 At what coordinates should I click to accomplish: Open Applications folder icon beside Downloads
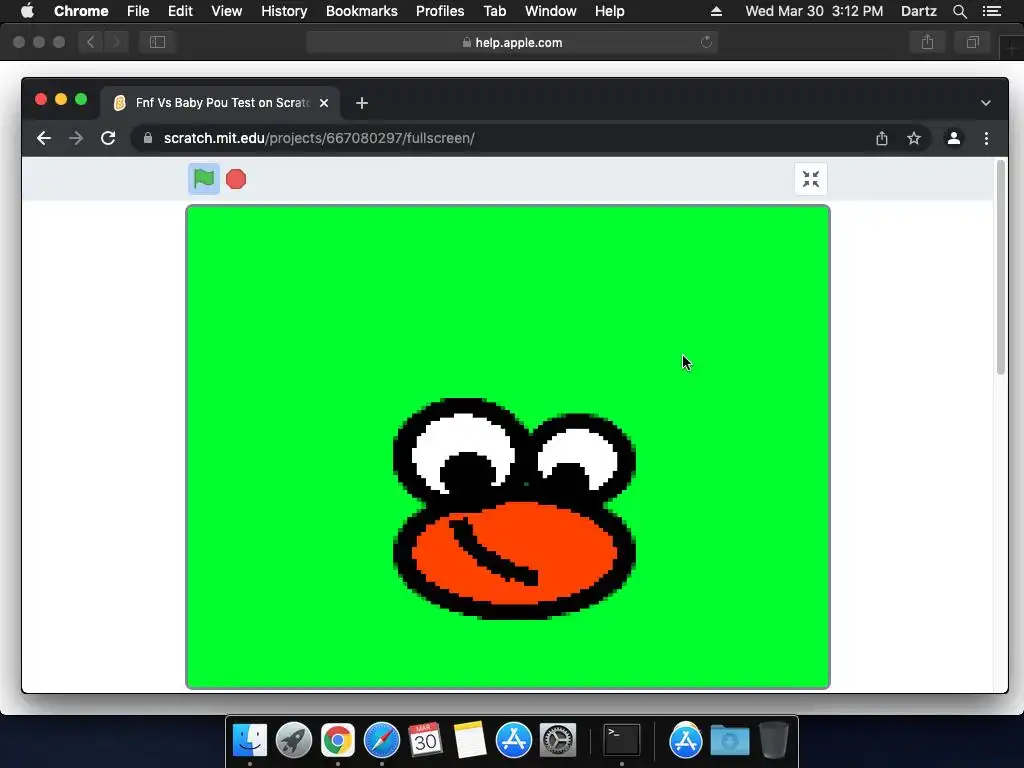(686, 740)
